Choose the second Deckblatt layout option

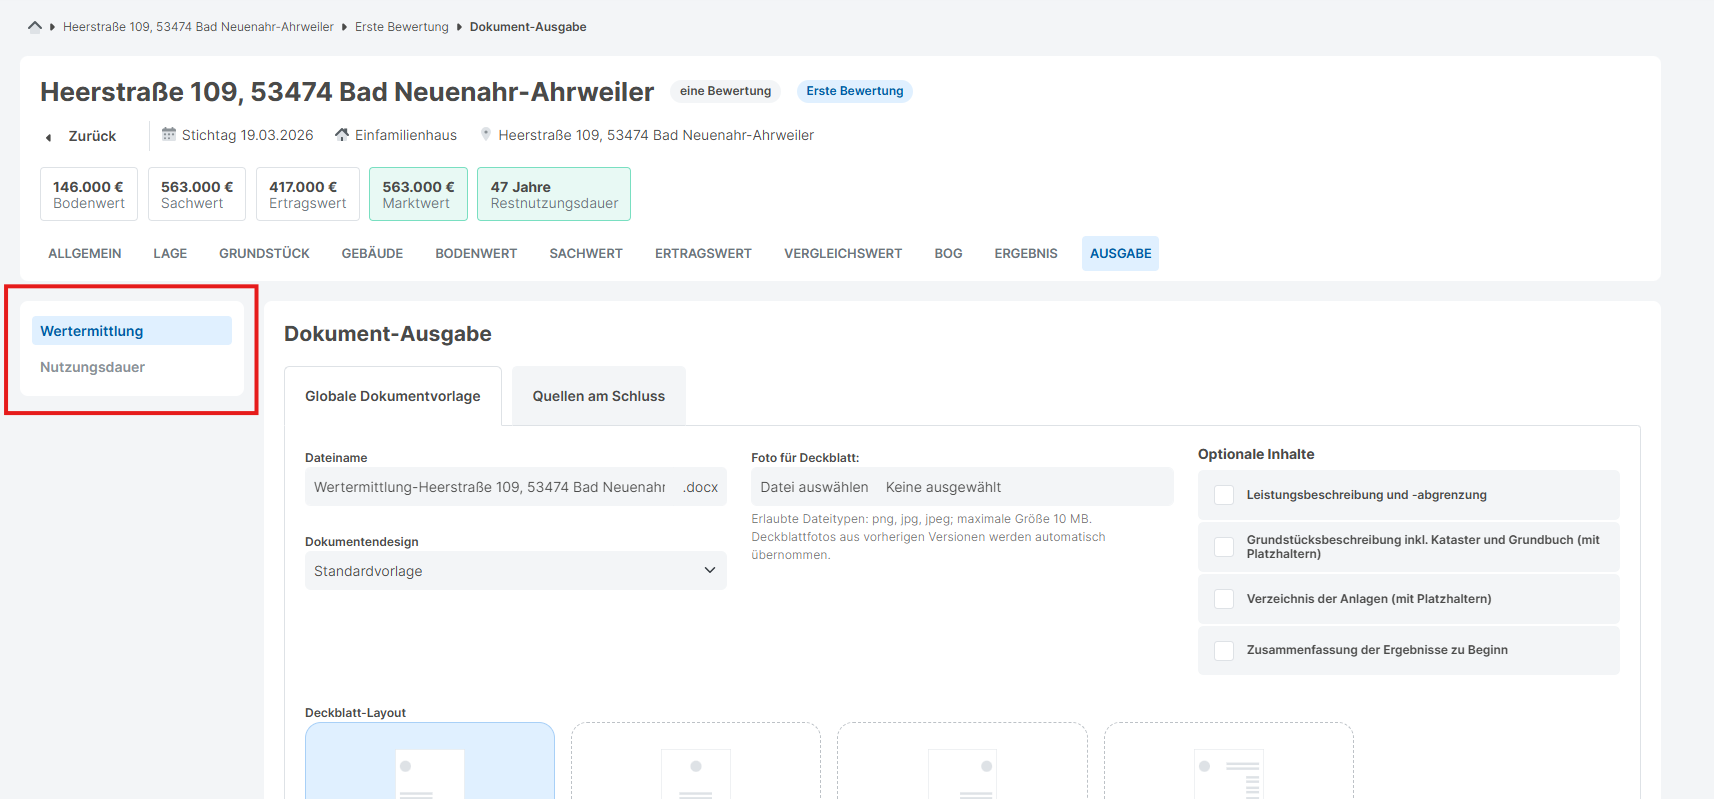(x=695, y=762)
